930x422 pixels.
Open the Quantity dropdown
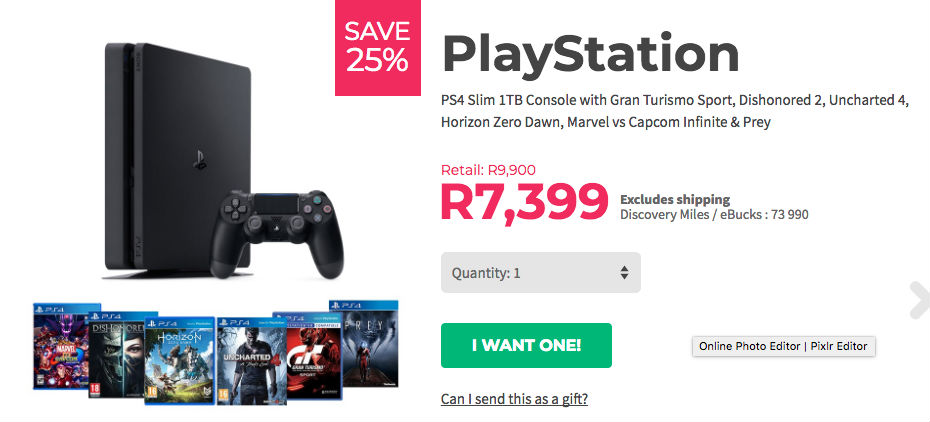click(540, 272)
